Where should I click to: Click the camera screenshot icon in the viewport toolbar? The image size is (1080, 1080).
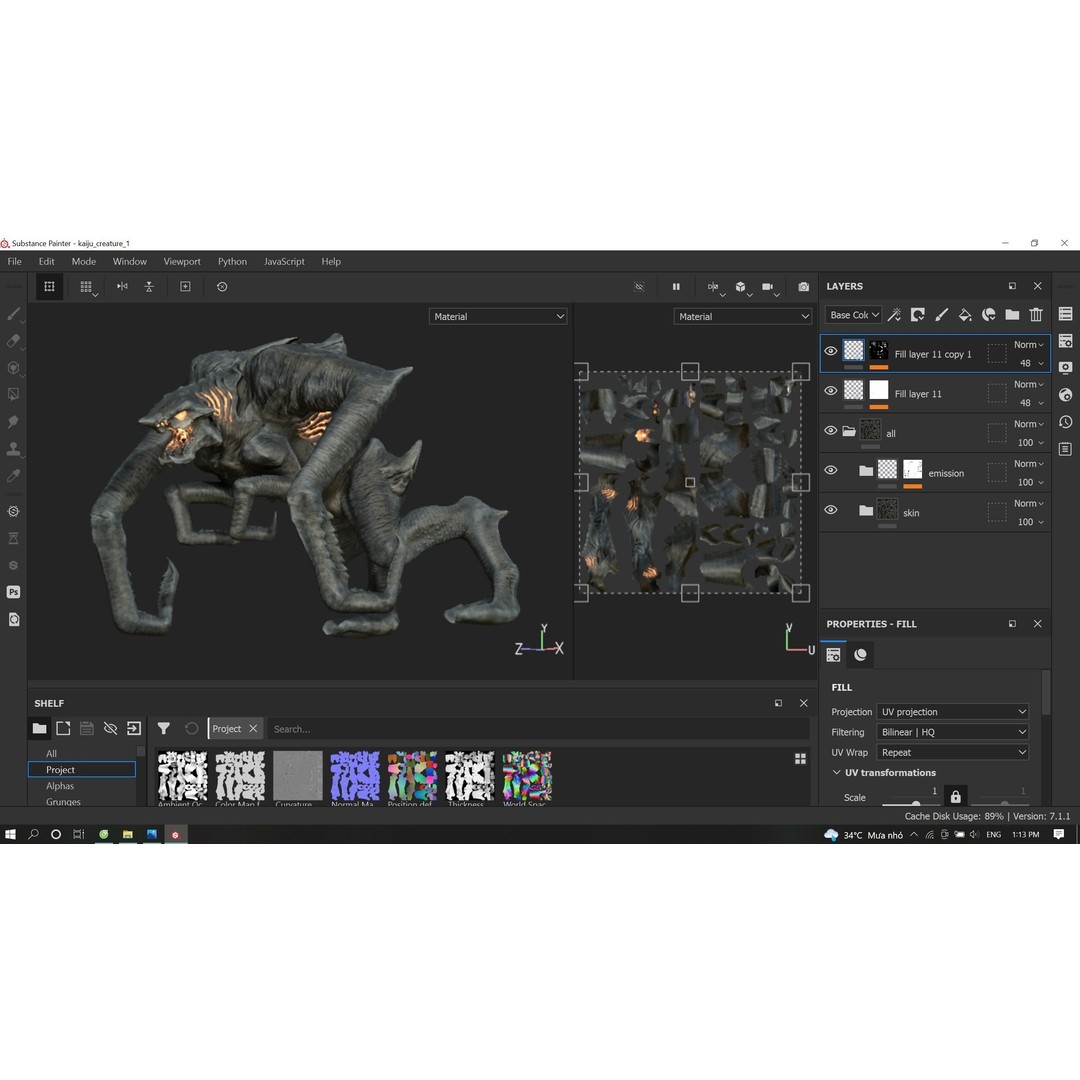[x=803, y=287]
